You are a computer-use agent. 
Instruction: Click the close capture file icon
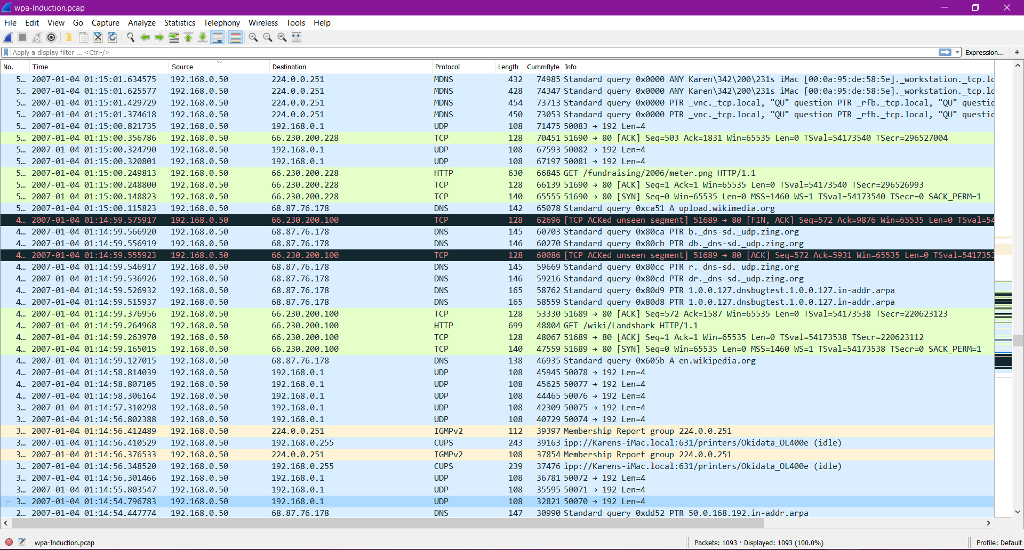click(98, 37)
